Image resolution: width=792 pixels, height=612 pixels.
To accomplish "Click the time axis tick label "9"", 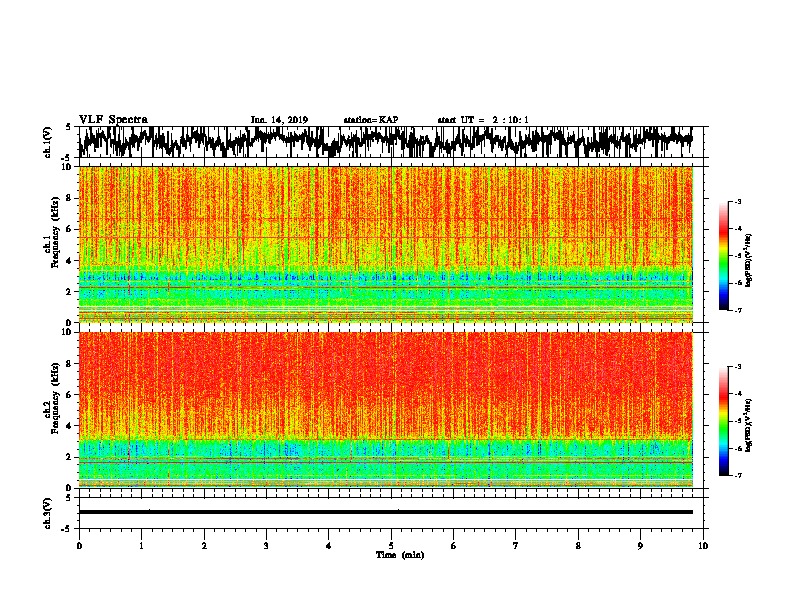I will click(640, 546).
